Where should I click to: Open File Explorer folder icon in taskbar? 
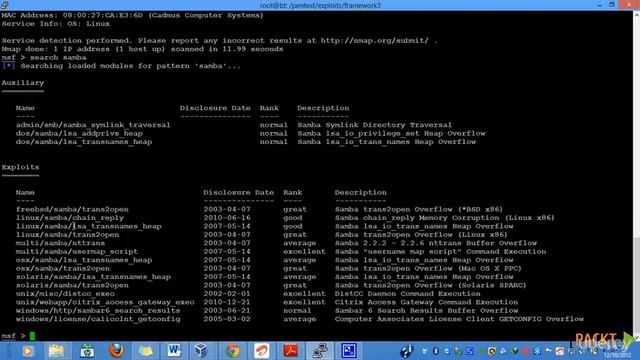tap(56, 351)
